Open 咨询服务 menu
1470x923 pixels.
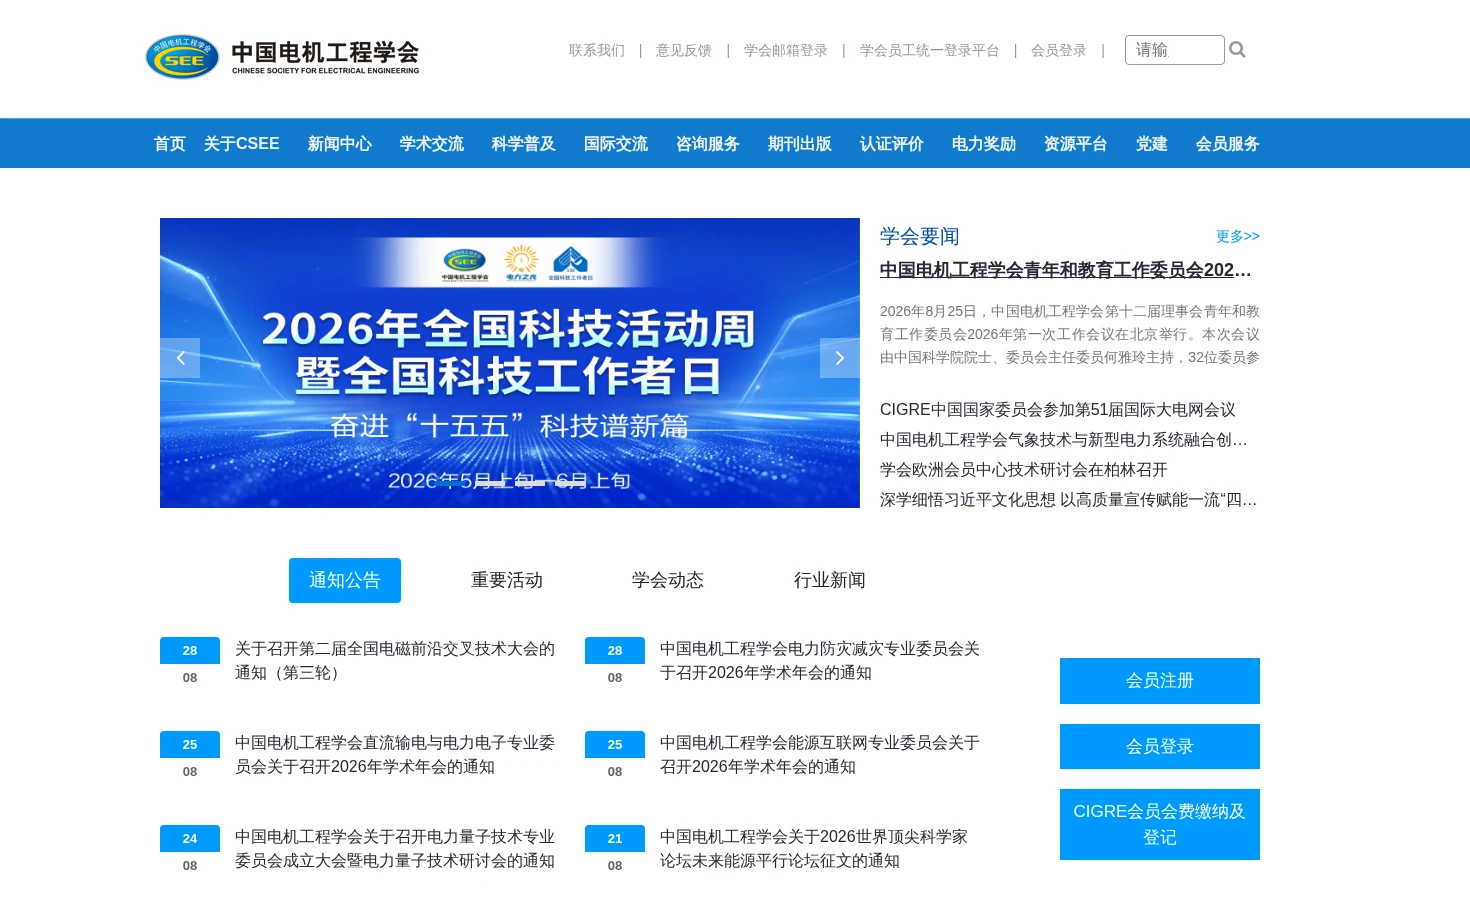708,144
